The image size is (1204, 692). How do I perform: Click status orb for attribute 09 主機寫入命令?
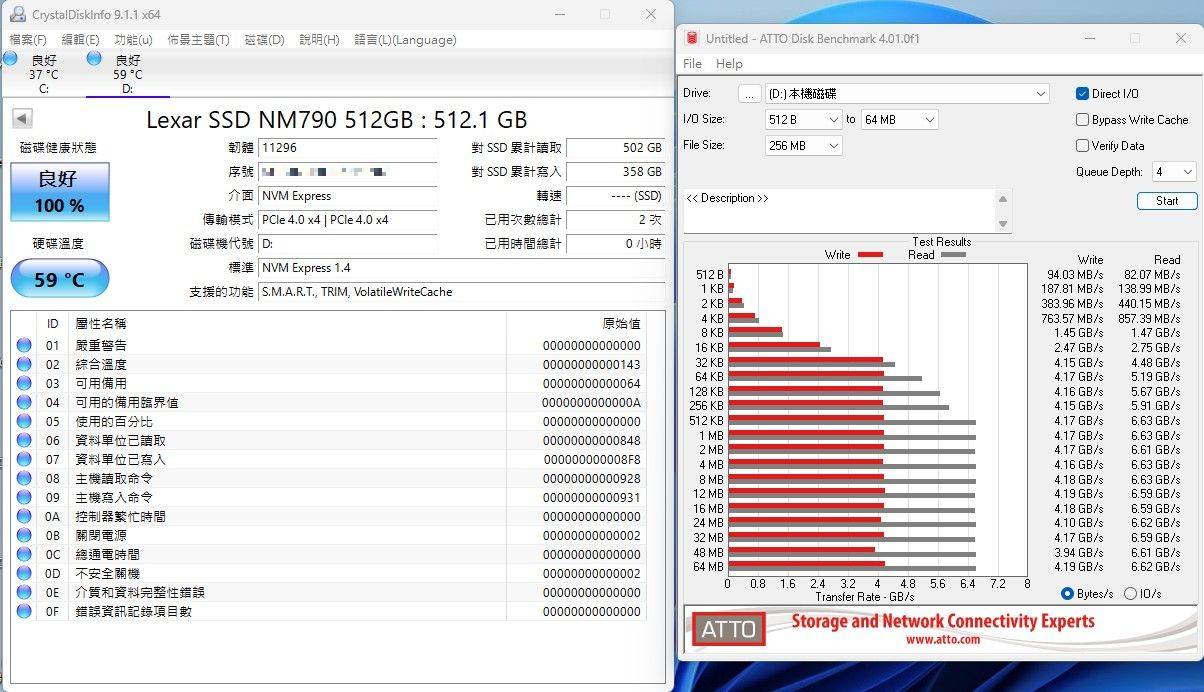tap(24, 497)
